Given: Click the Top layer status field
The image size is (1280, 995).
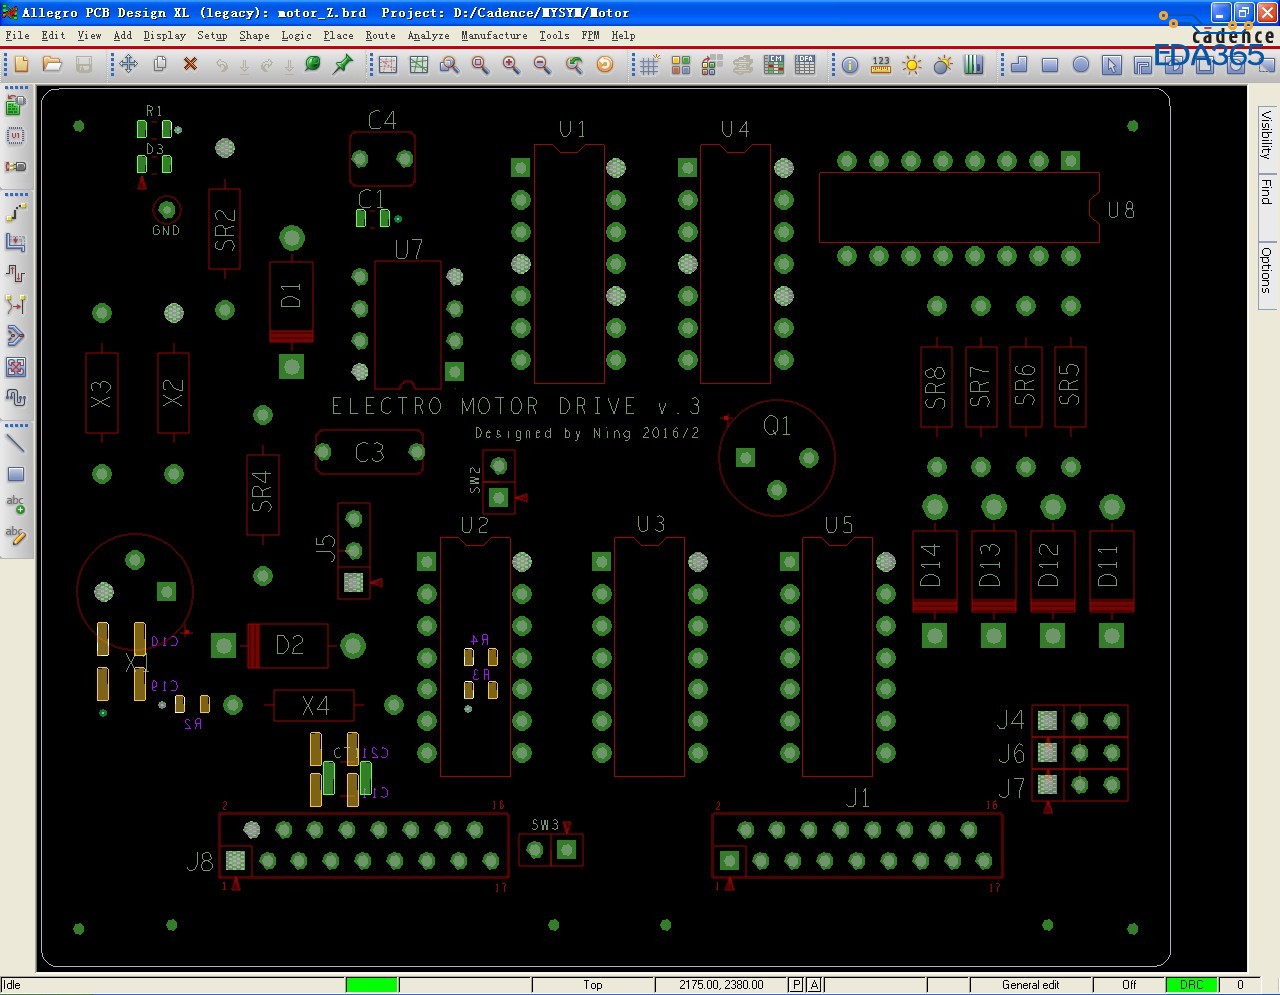Looking at the screenshot, I should coord(592,985).
